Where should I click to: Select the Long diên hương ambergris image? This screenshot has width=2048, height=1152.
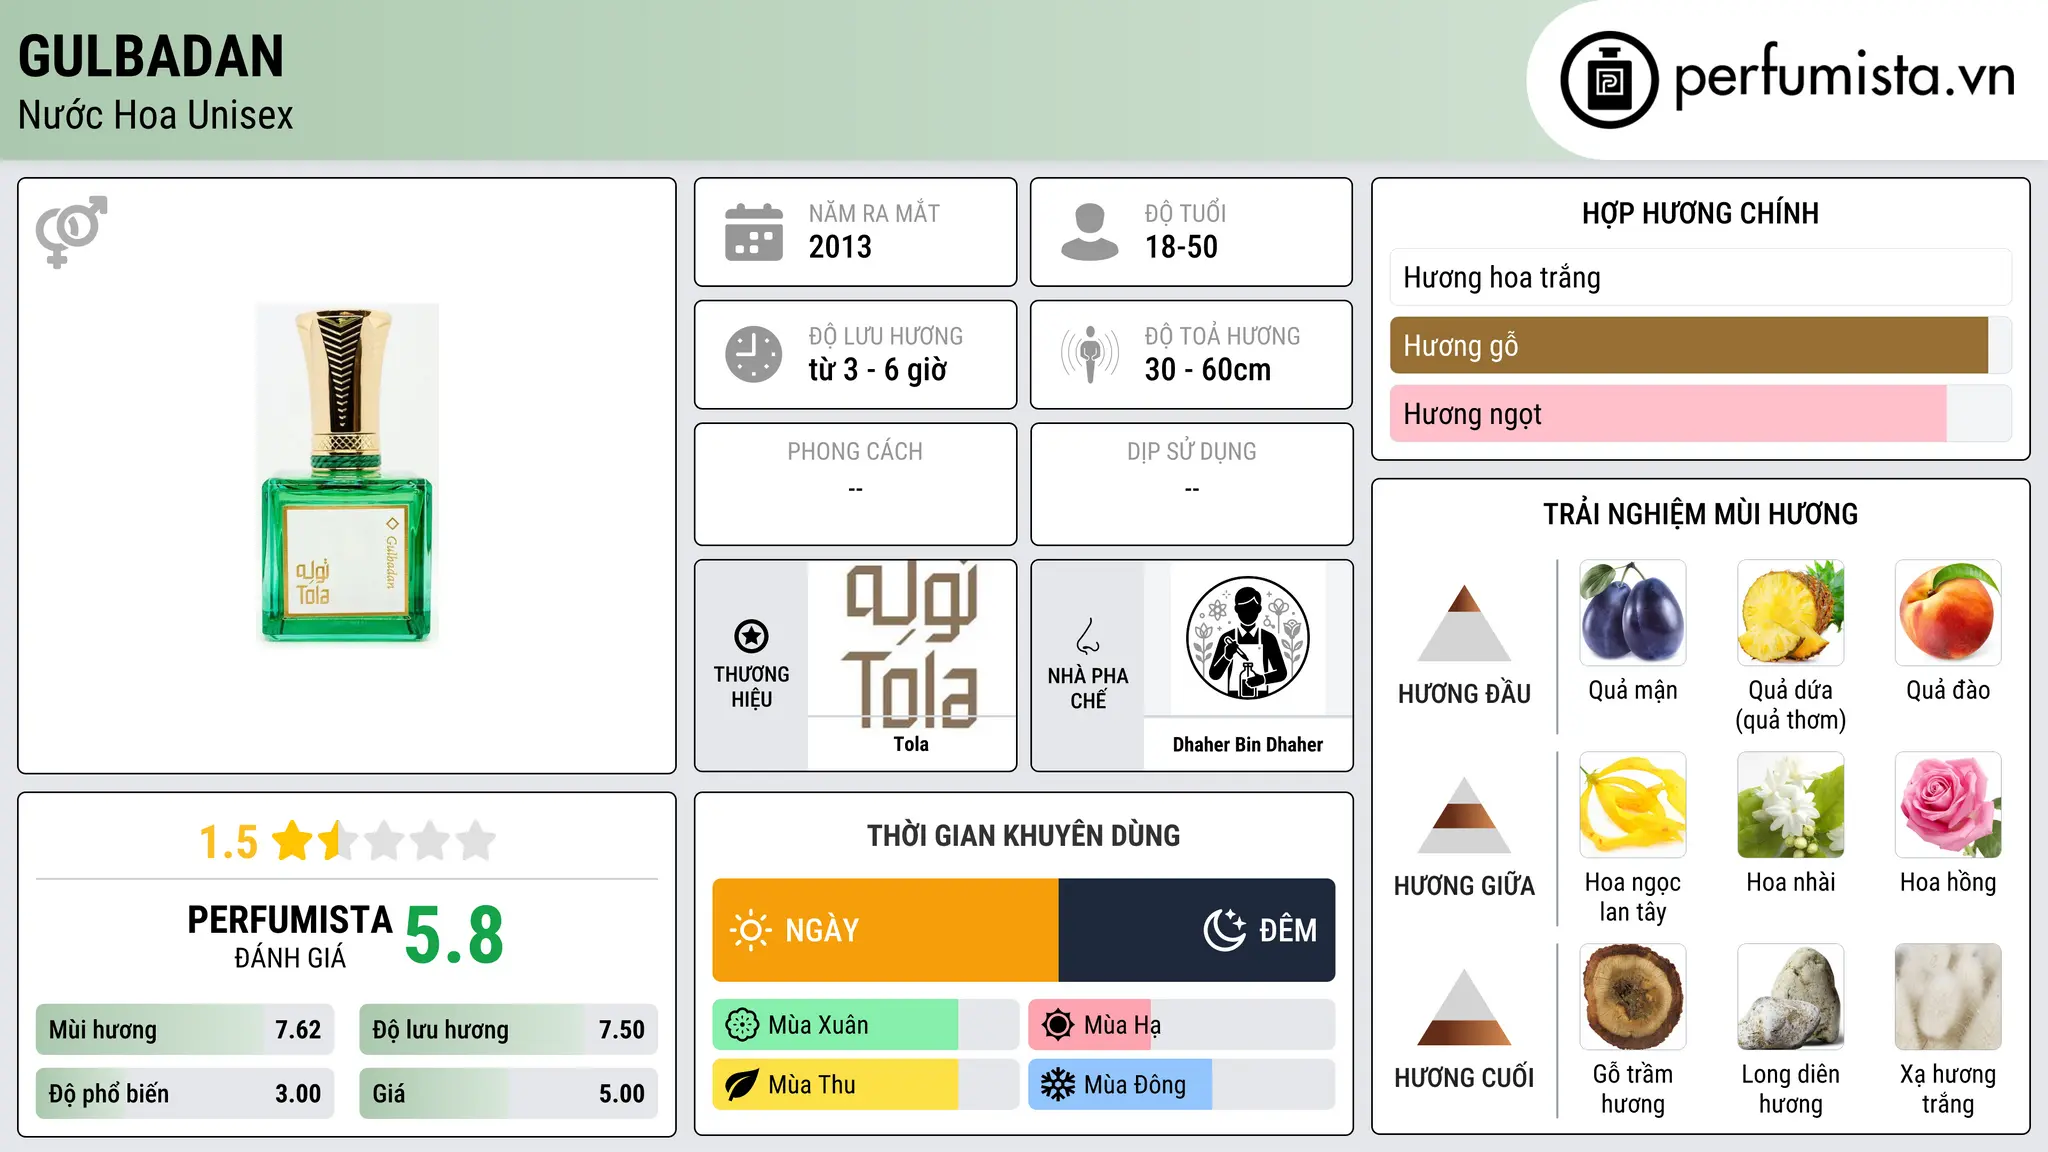1791,997
